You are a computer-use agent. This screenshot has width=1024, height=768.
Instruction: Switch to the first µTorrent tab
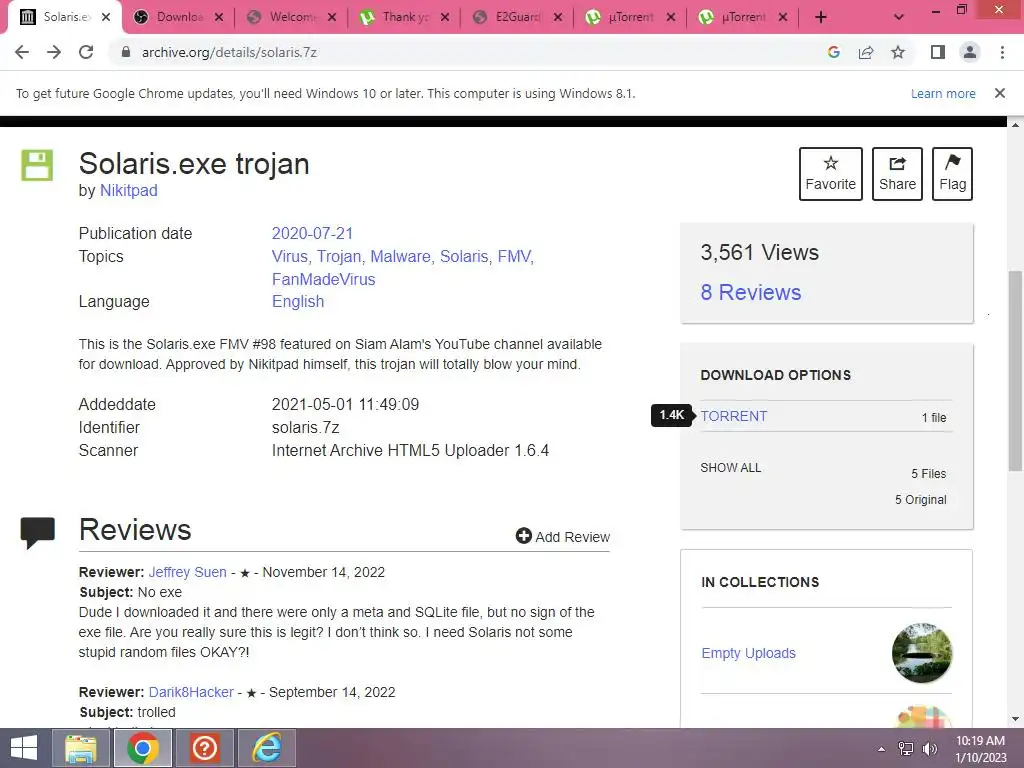point(623,17)
